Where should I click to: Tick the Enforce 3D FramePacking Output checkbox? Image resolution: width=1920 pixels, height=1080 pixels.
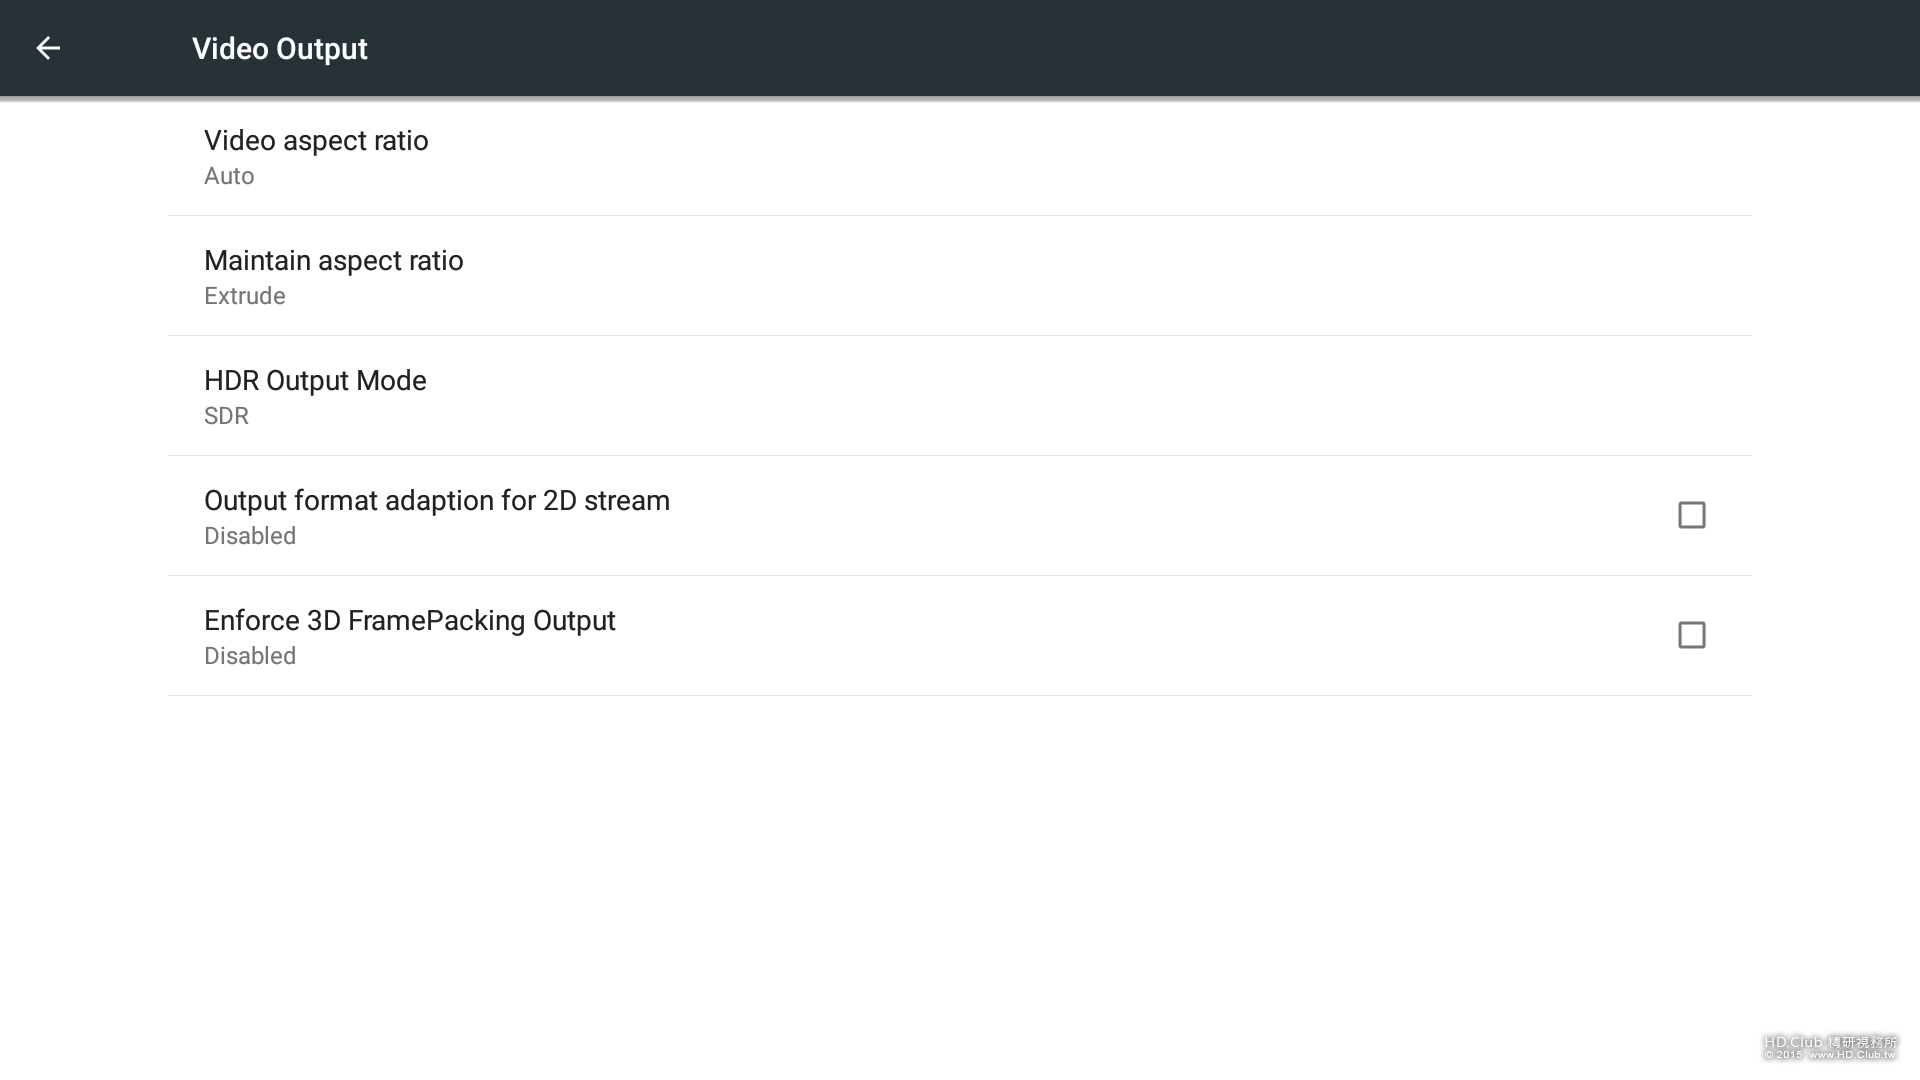[x=1691, y=635]
